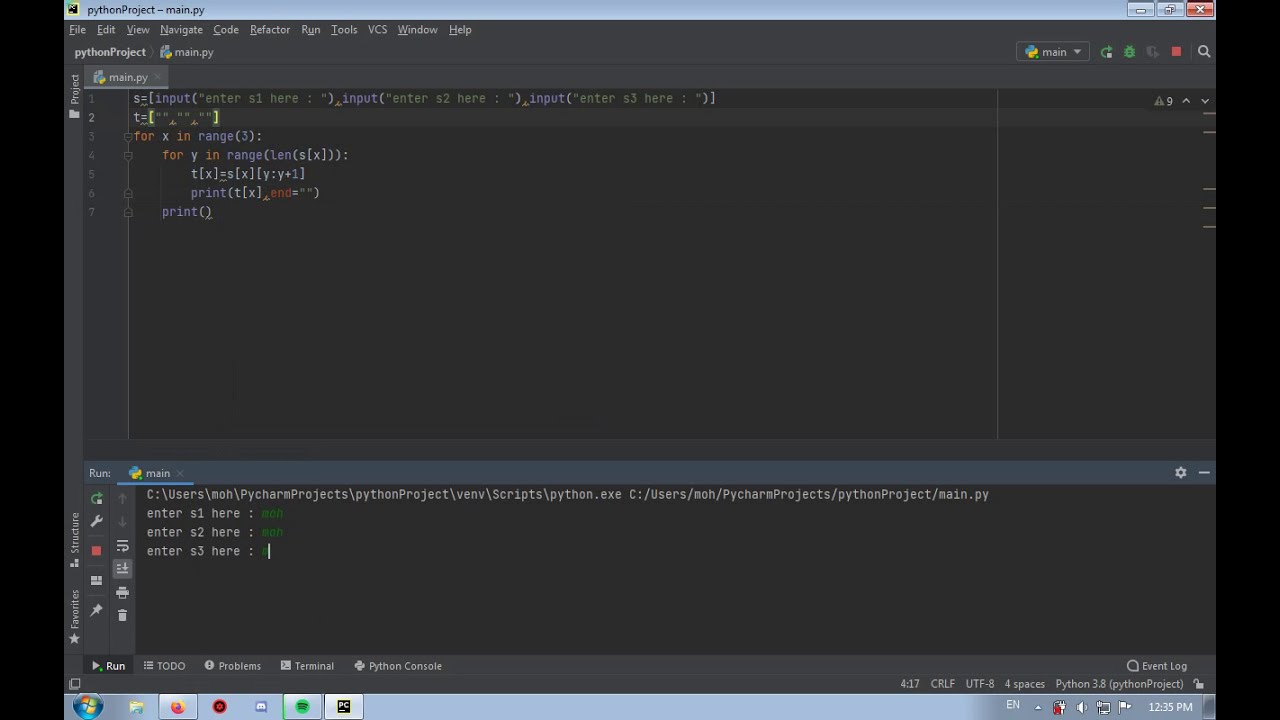Click the rerun icon in Run panel
The image size is (1280, 720).
[96, 498]
